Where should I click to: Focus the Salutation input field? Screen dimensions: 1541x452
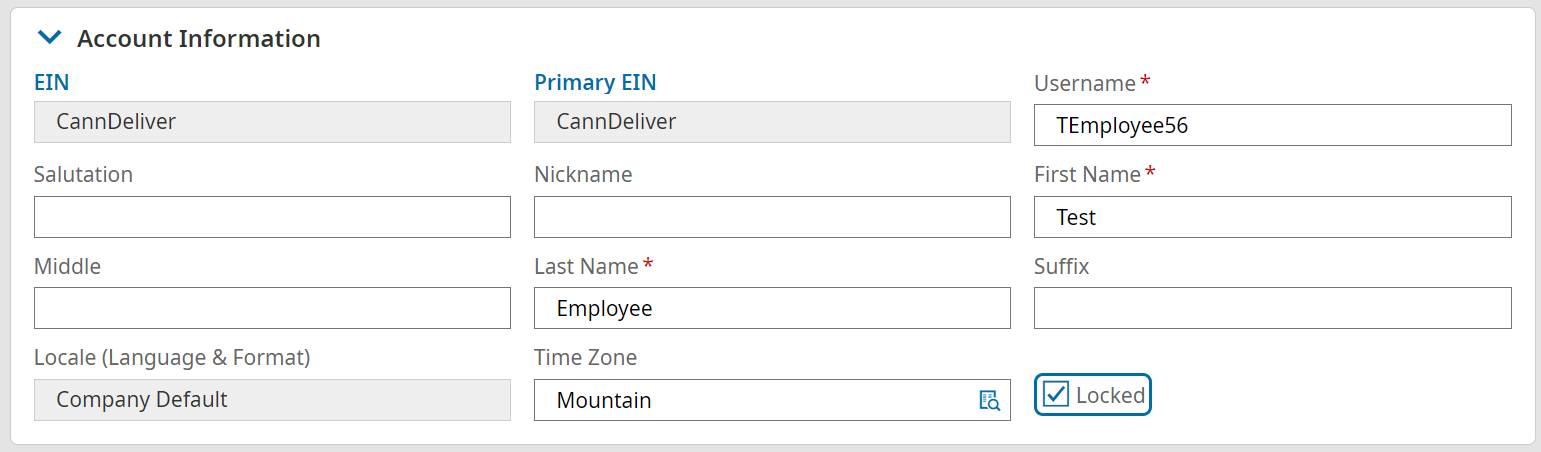pyautogui.click(x=272, y=217)
